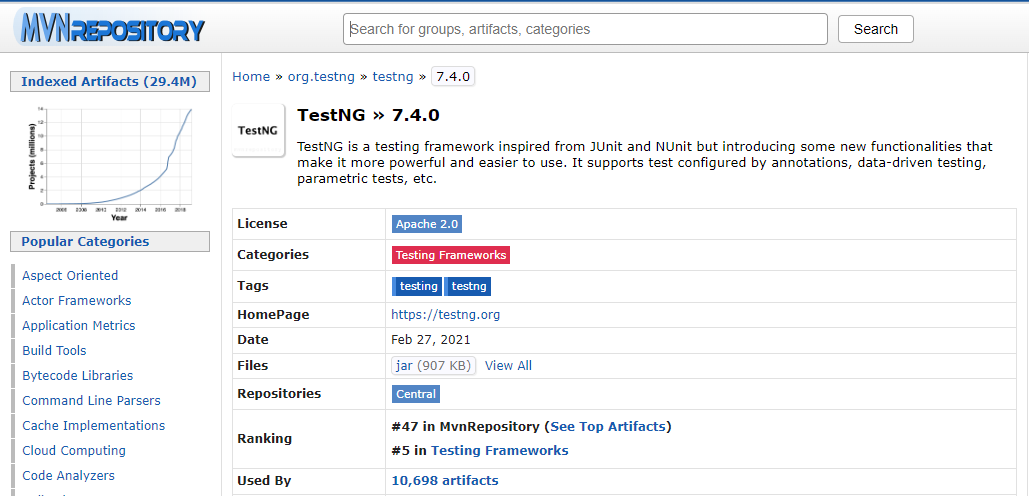The image size is (1029, 496).
Task: Click the Date row label
Action: (253, 340)
